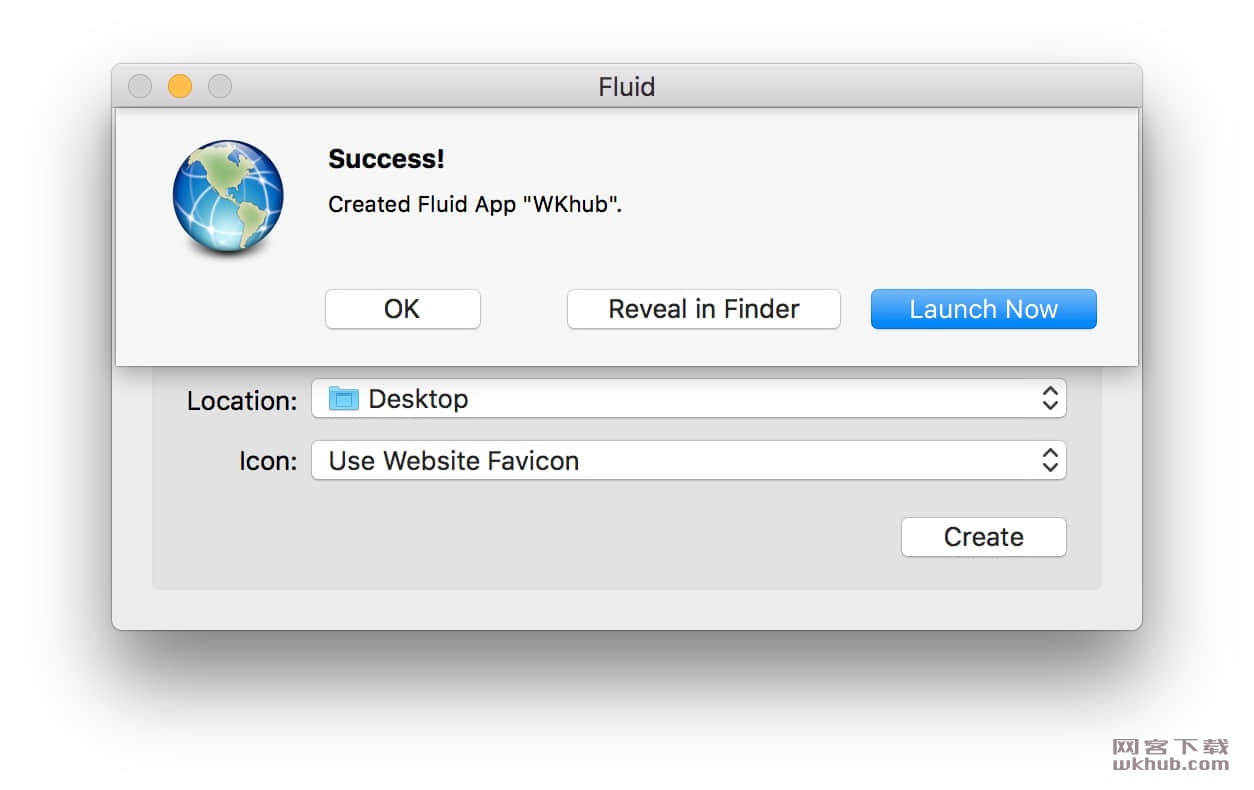
Task: Click the 'Location:' label
Action: click(242, 401)
